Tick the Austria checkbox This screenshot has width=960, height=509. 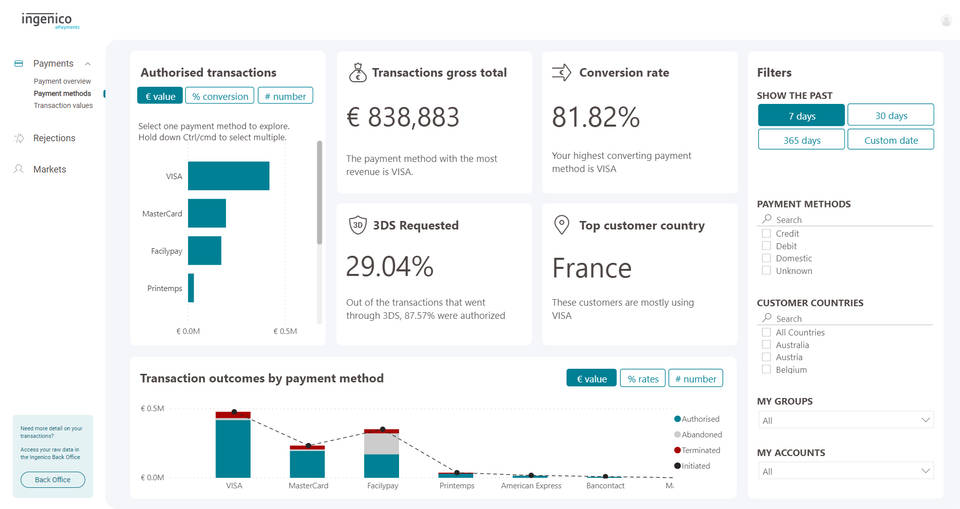click(766, 356)
